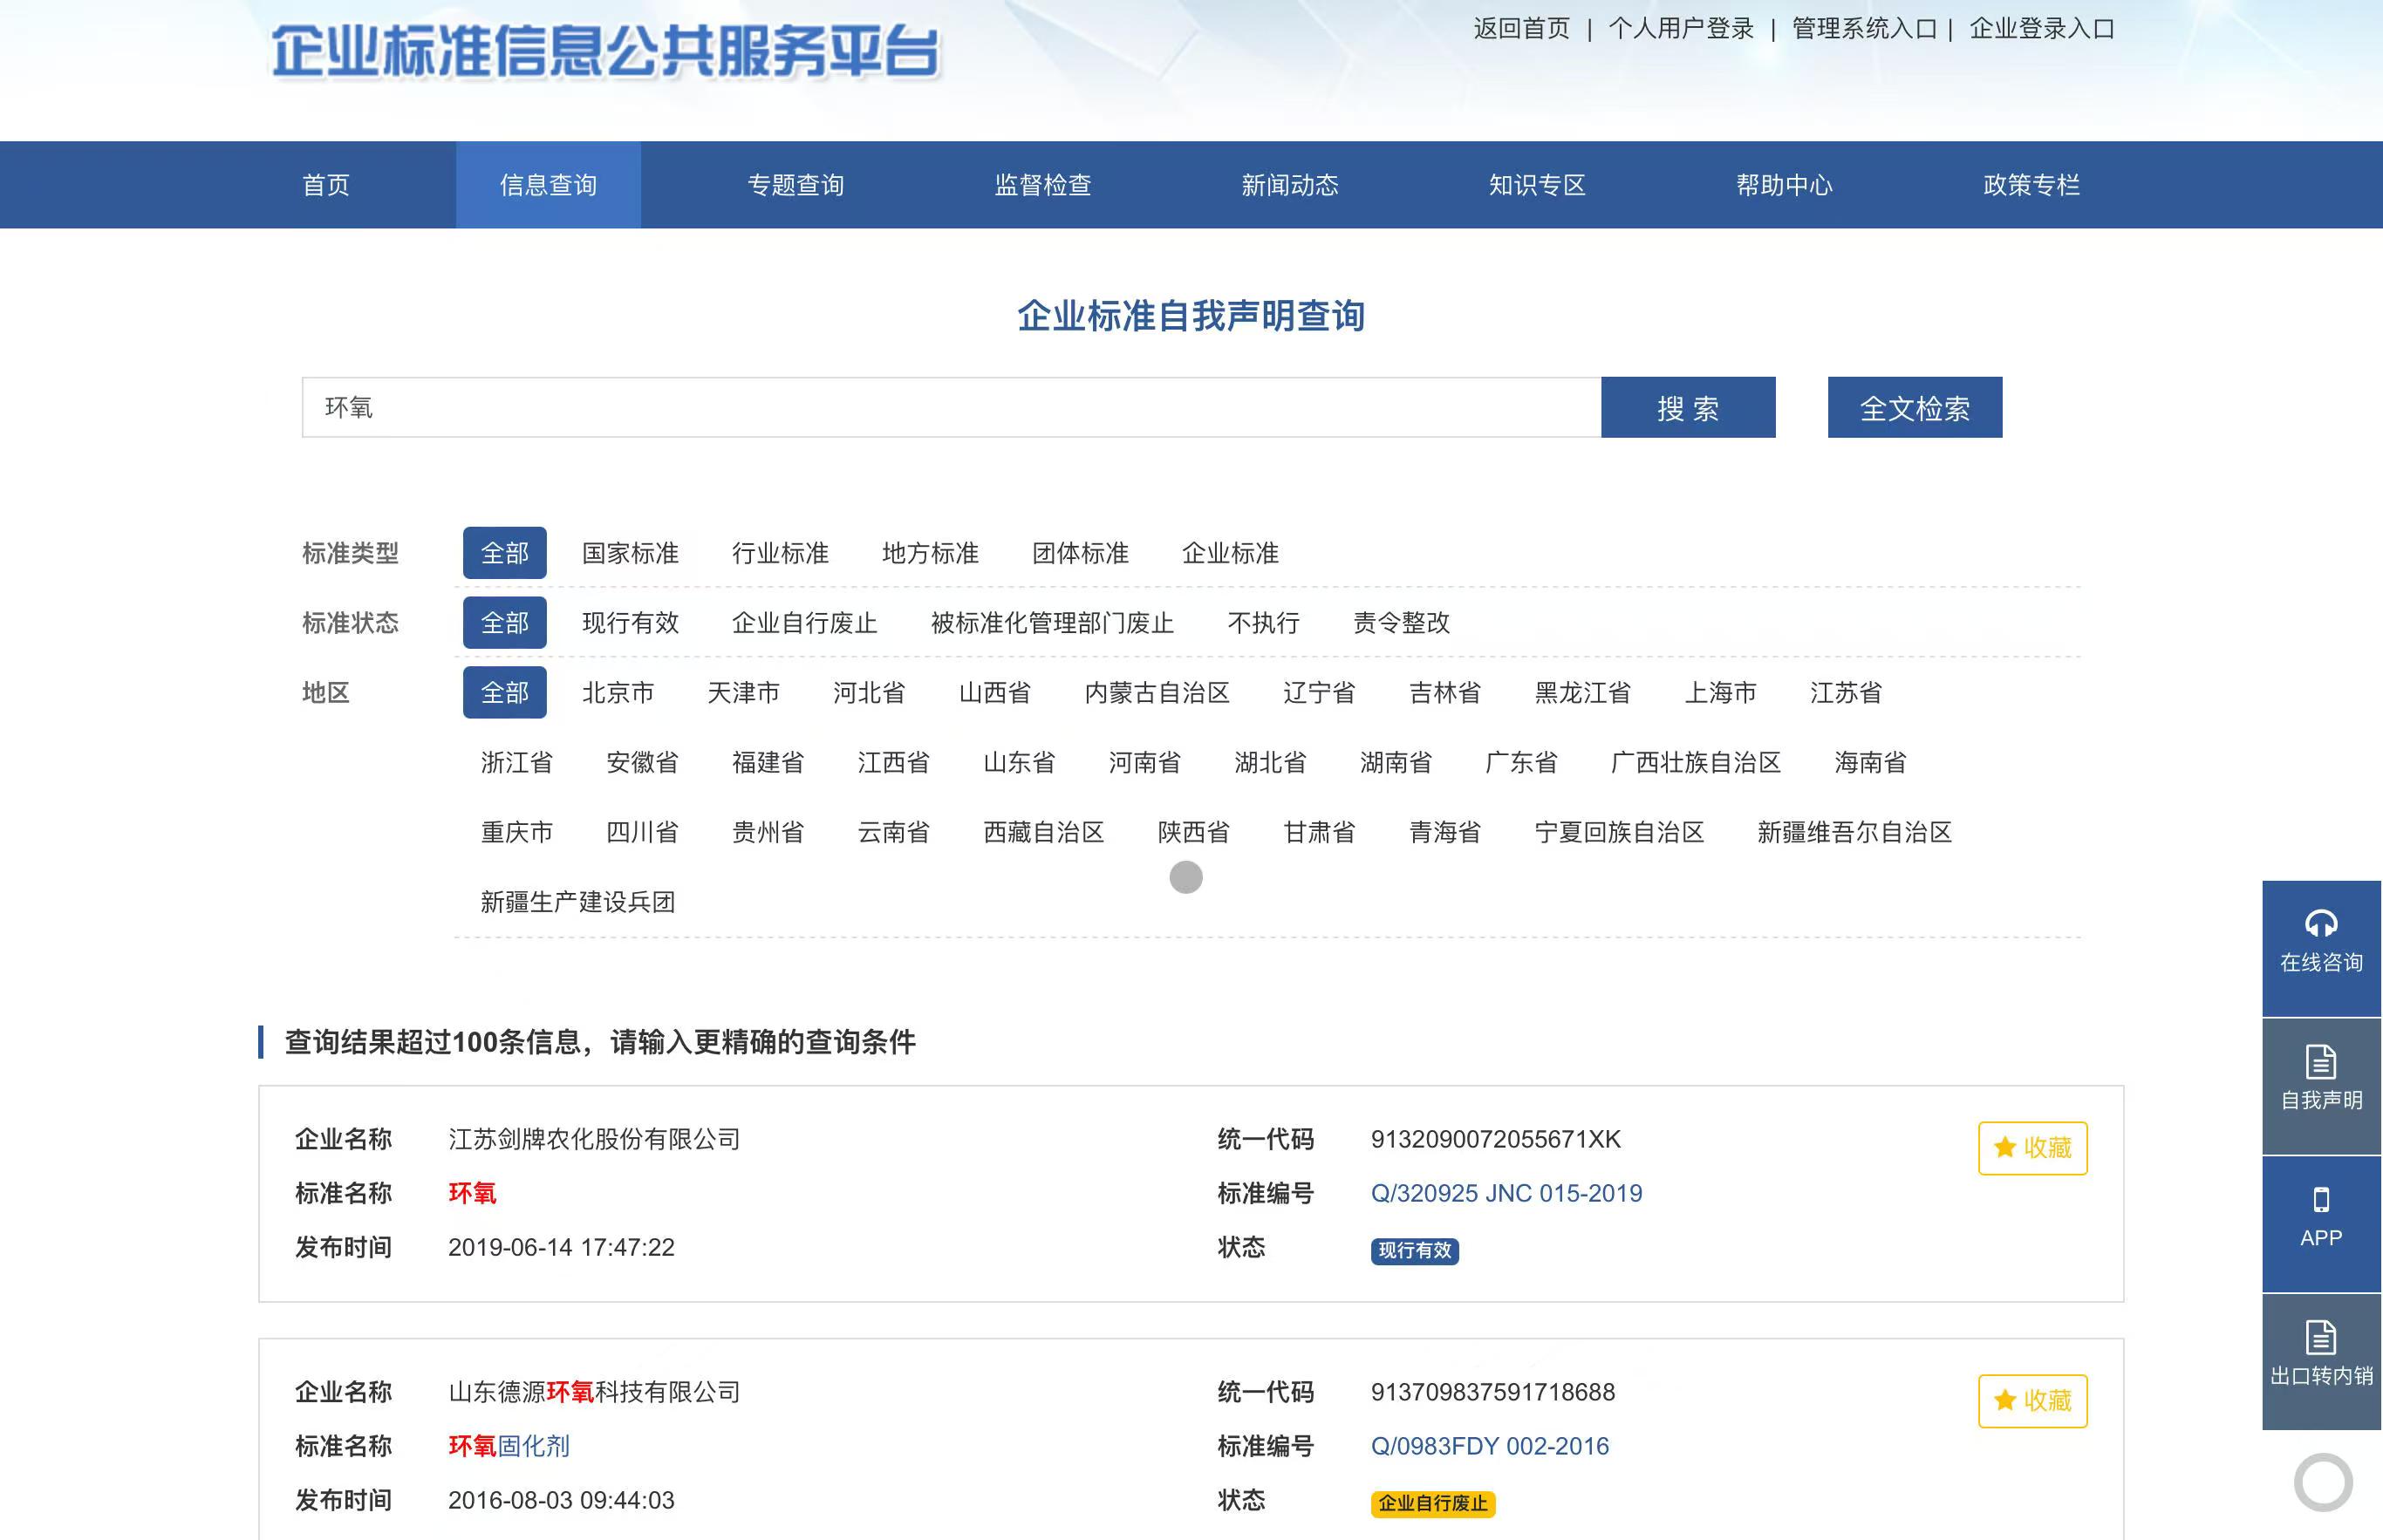Click the 企业登录入口 link
Image resolution: width=2383 pixels, height=1540 pixels.
2042,29
